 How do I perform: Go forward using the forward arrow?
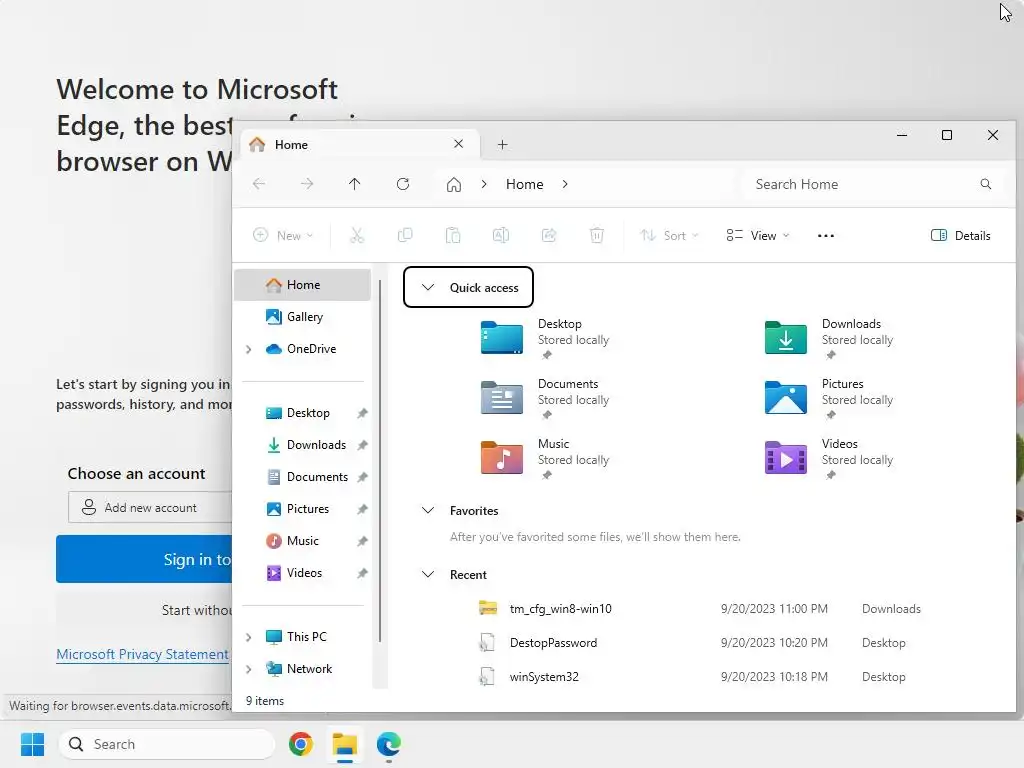(x=307, y=184)
